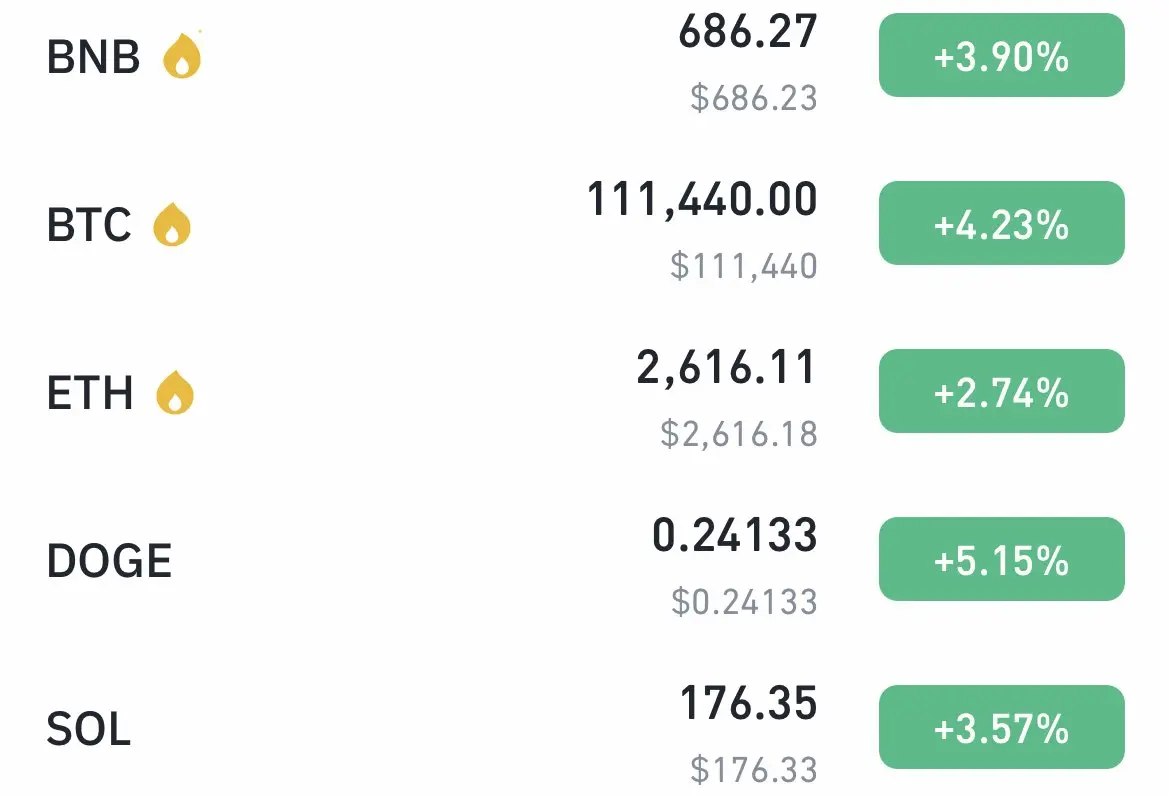The width and height of the screenshot is (1169, 796).
Task: Select the BNB price 686.27
Action: pos(748,32)
